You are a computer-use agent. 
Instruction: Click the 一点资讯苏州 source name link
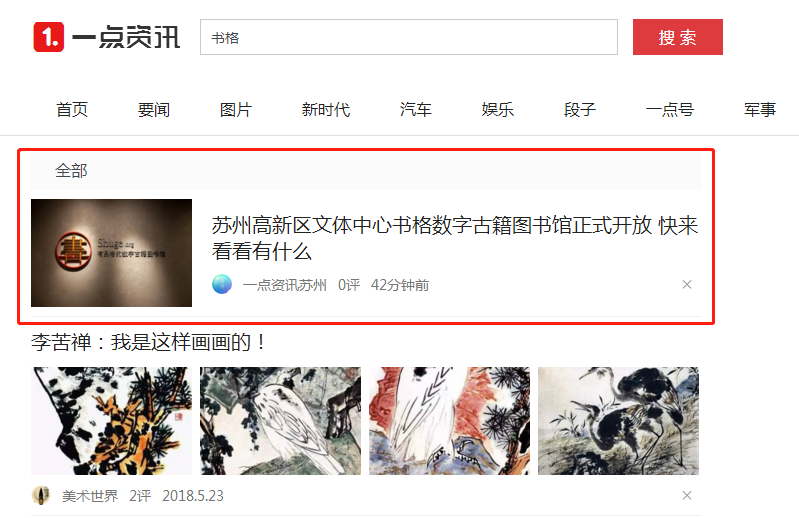tap(284, 285)
